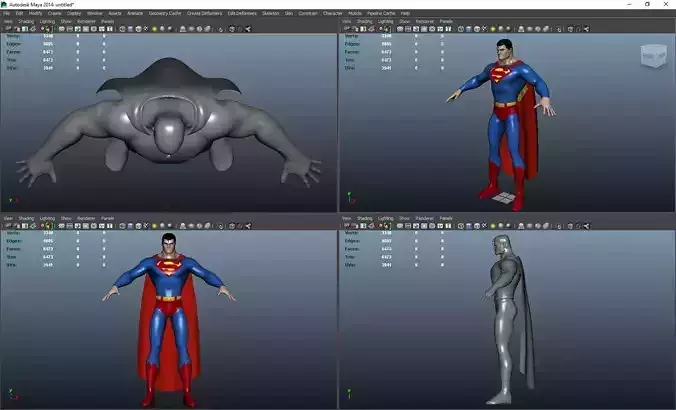Open Show menu of front-view Superman panel

[66, 218]
